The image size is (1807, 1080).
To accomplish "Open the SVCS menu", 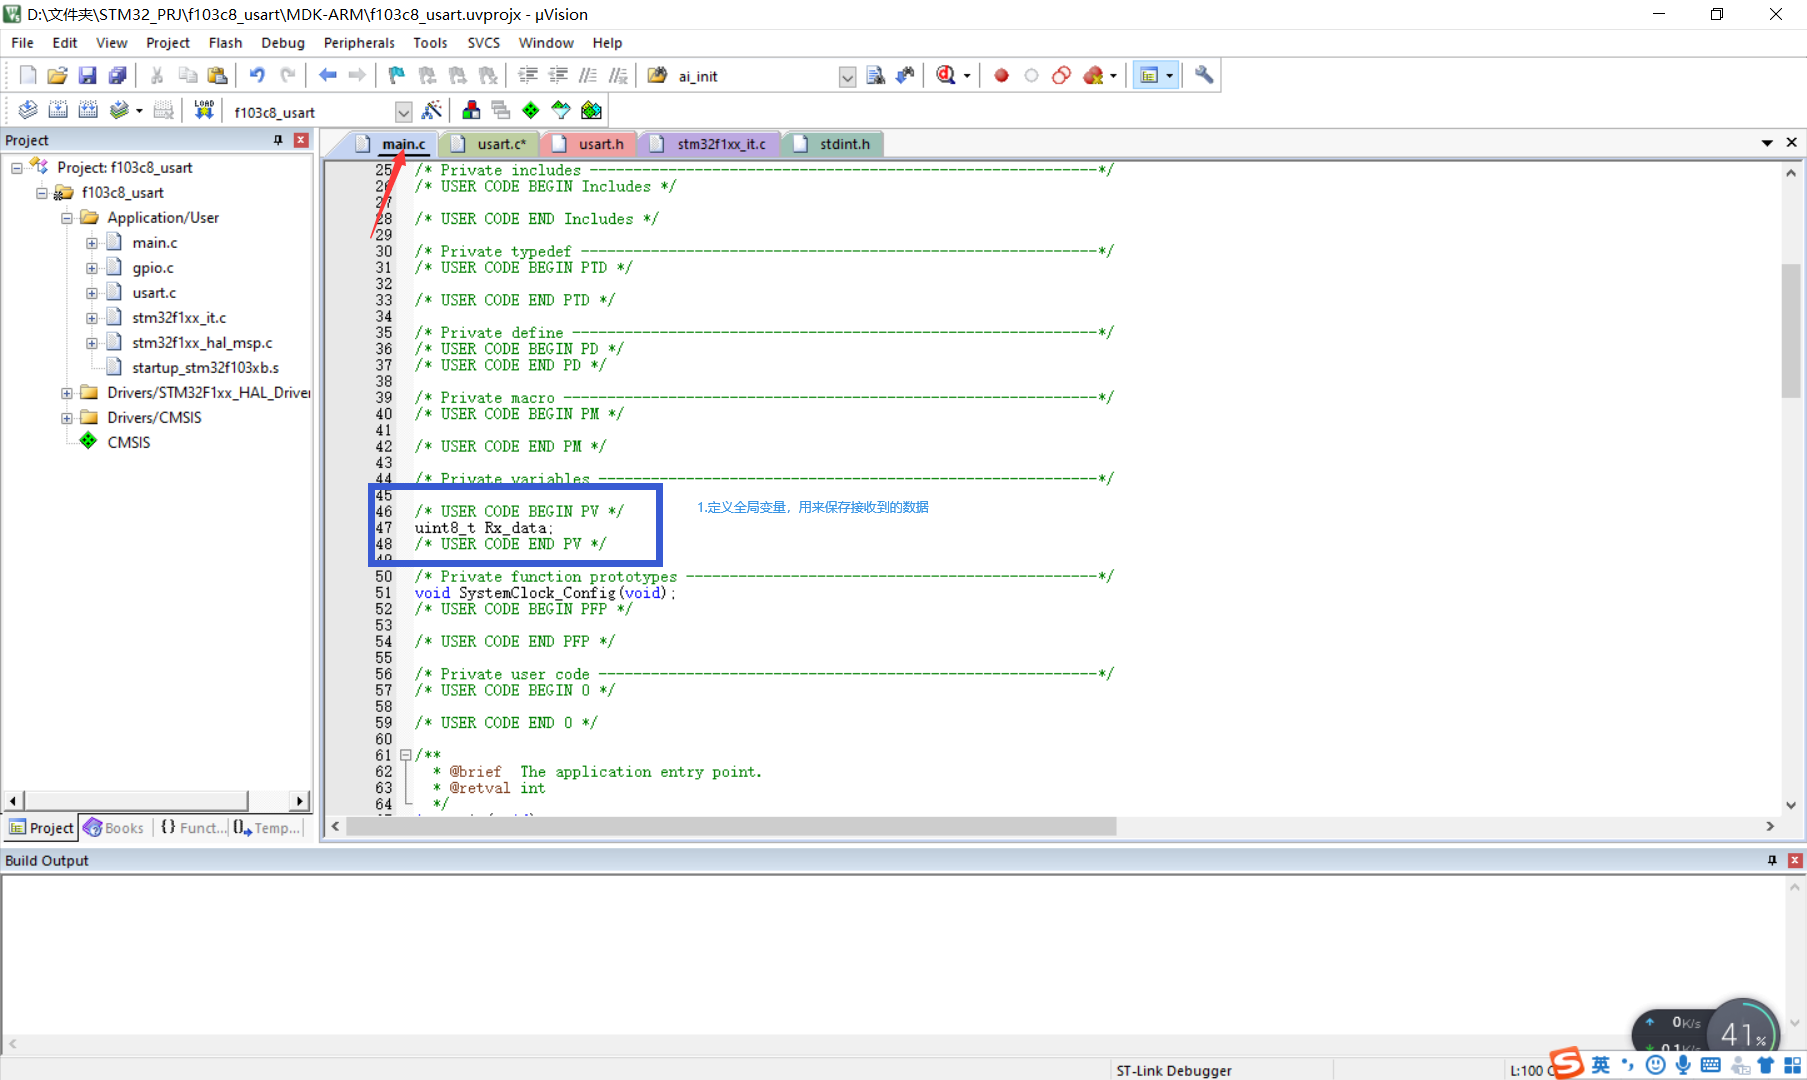I will [x=483, y=43].
